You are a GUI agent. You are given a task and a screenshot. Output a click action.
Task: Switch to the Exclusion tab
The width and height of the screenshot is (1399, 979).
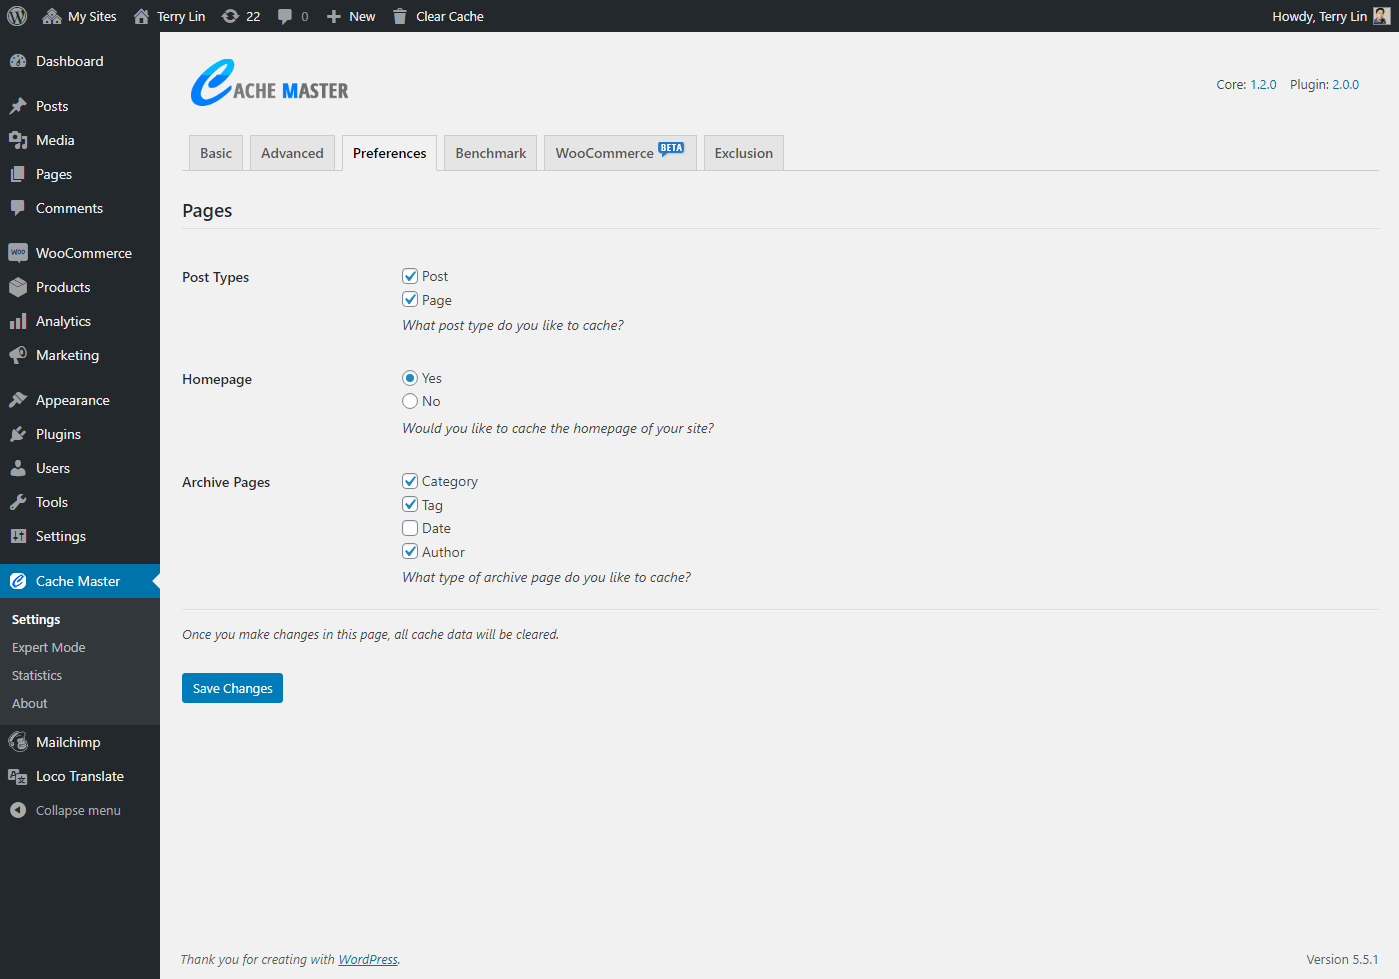[744, 153]
